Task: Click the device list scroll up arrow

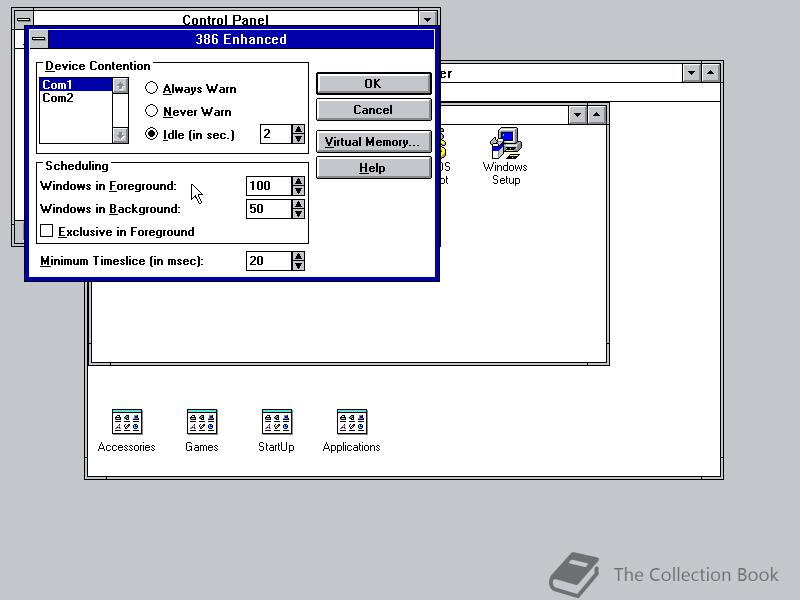Action: point(120,86)
